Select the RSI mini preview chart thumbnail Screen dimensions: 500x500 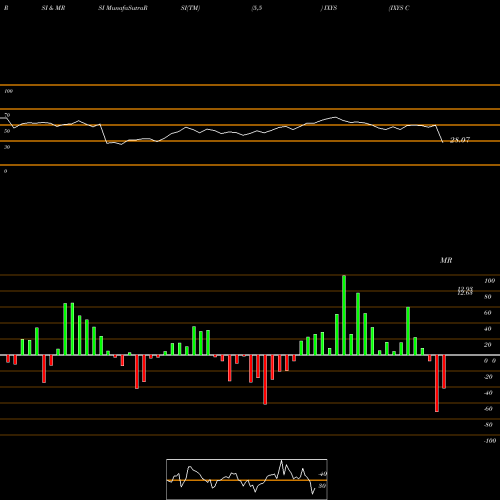247,479
